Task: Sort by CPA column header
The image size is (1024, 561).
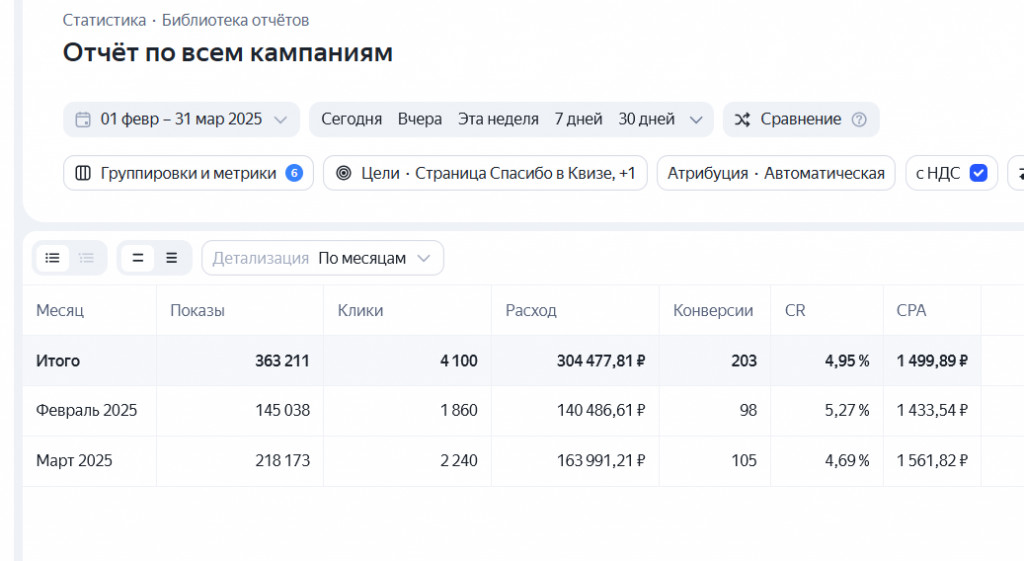Action: (x=911, y=310)
